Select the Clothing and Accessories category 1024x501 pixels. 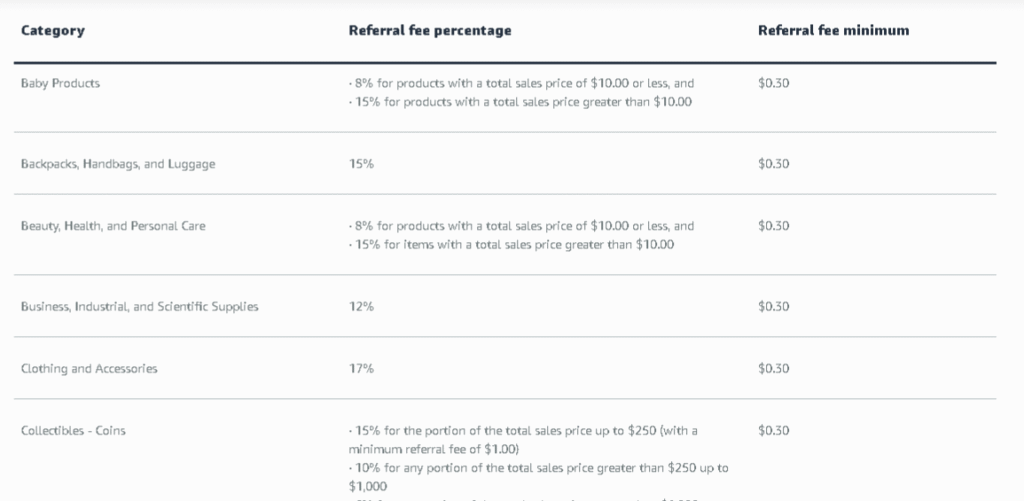coord(89,369)
